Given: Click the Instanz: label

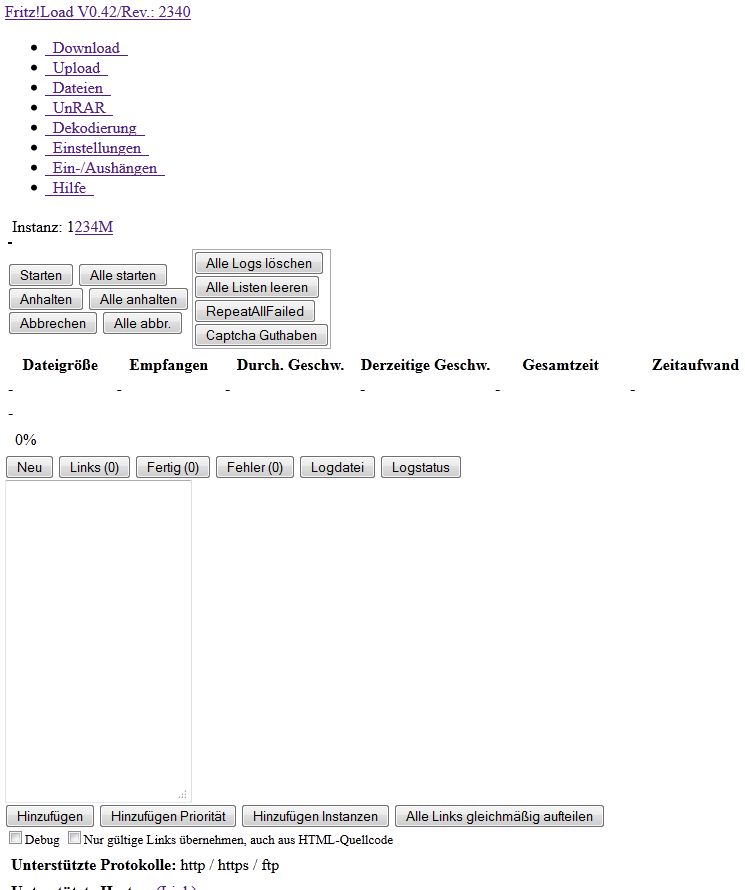Looking at the screenshot, I should coord(37,227).
